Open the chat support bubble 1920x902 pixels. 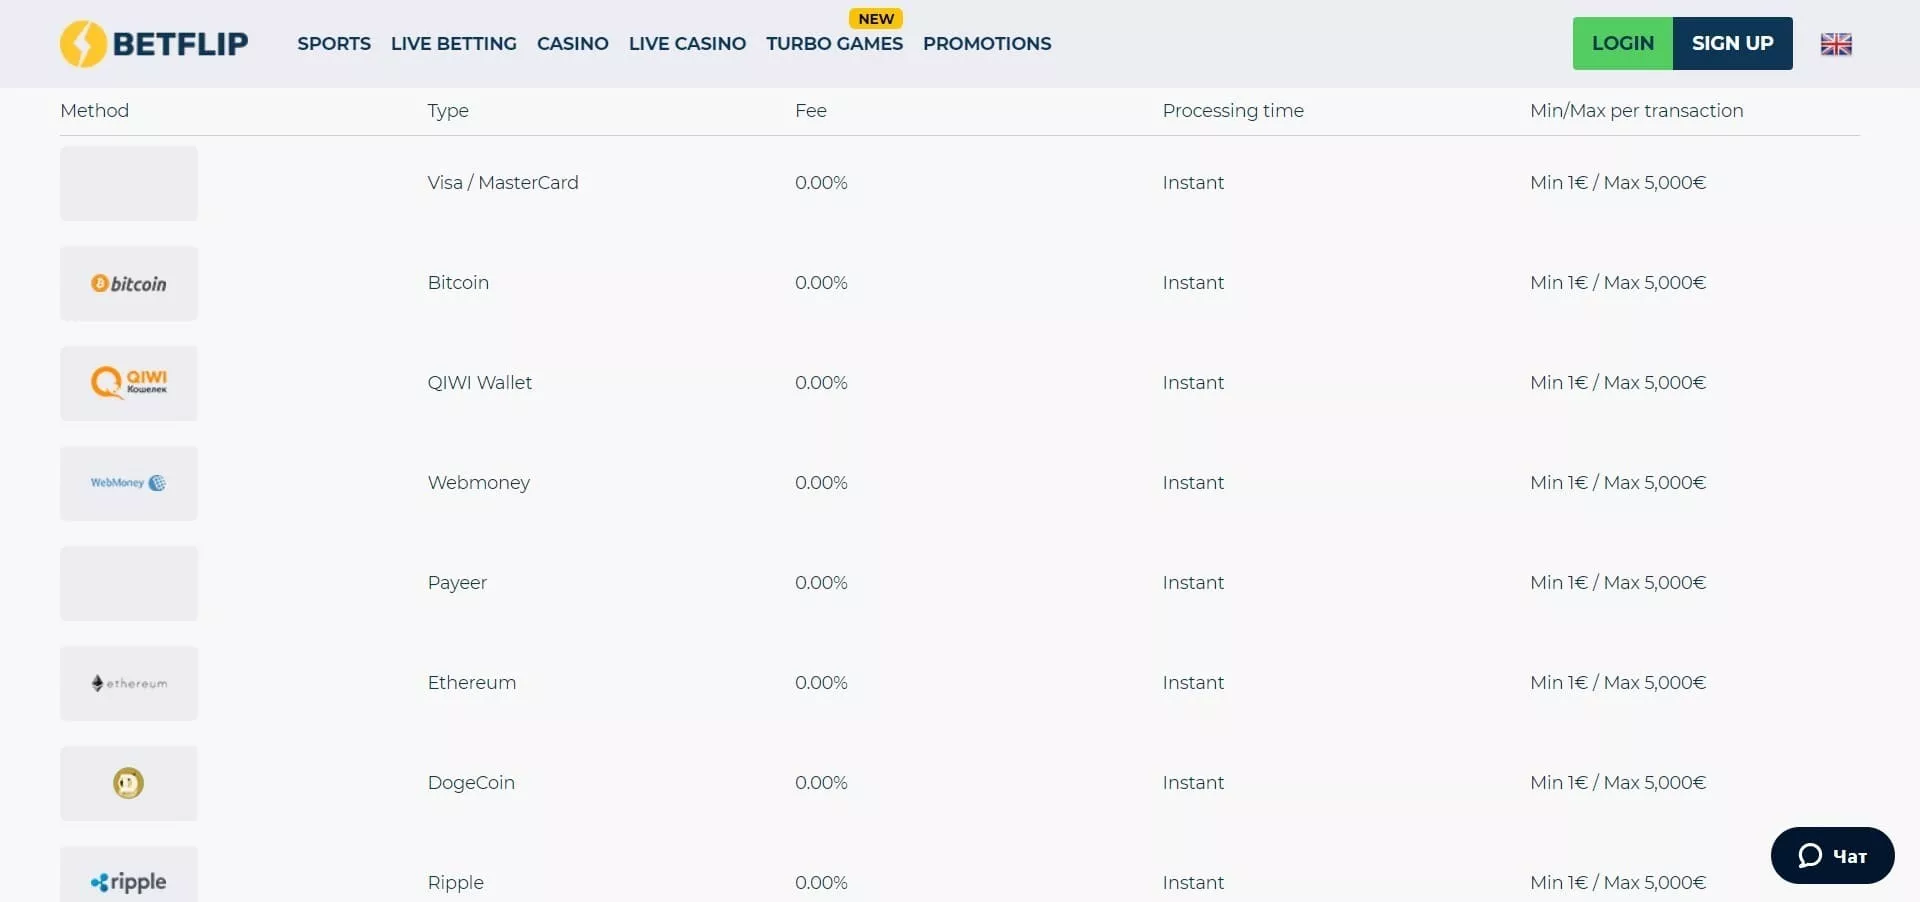click(1831, 855)
